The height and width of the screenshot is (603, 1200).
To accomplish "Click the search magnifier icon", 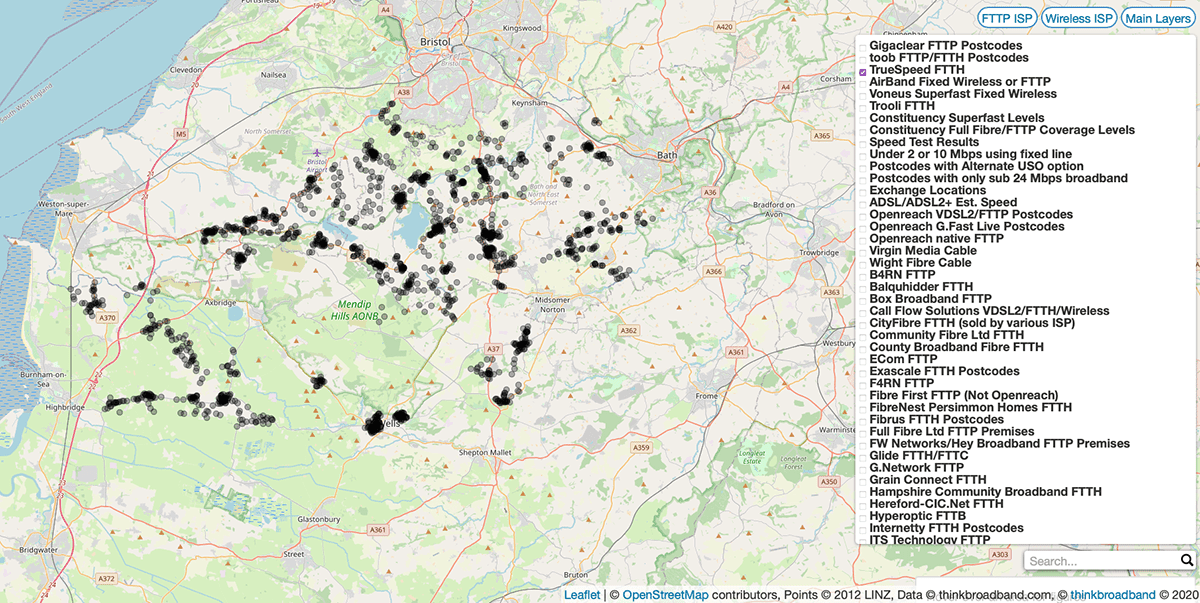I will point(1186,561).
